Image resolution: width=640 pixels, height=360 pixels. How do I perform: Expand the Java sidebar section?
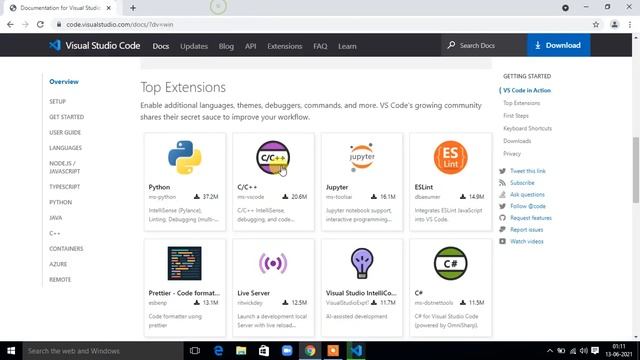click(56, 218)
